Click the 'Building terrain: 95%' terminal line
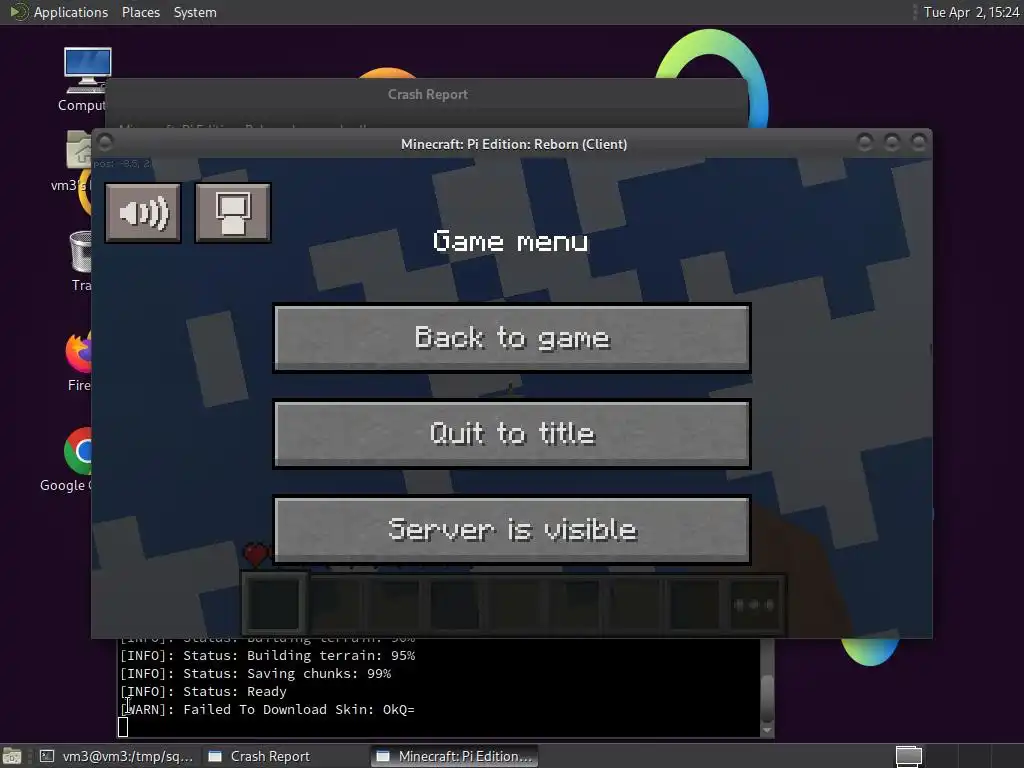This screenshot has width=1024, height=768. 267,656
